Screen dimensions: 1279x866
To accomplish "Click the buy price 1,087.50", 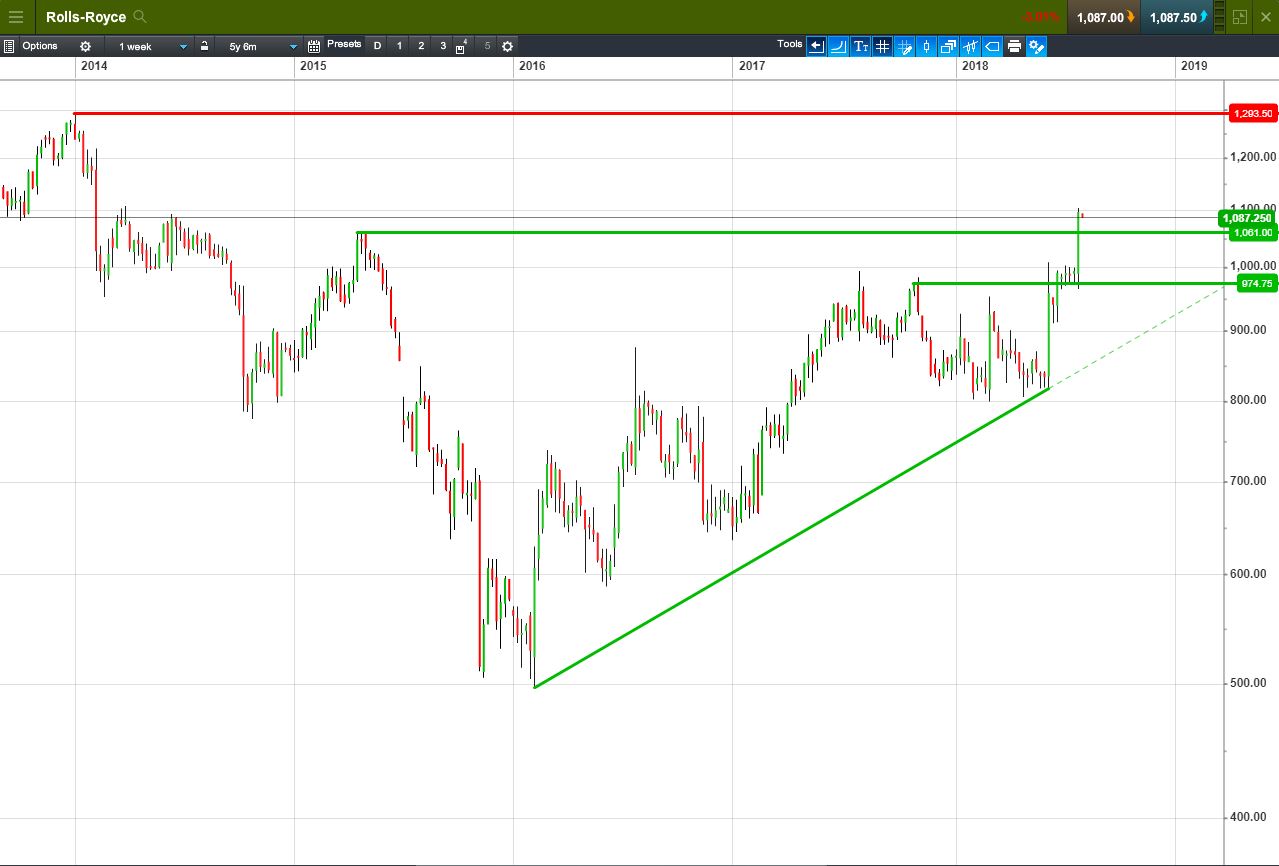I will coord(1178,17).
